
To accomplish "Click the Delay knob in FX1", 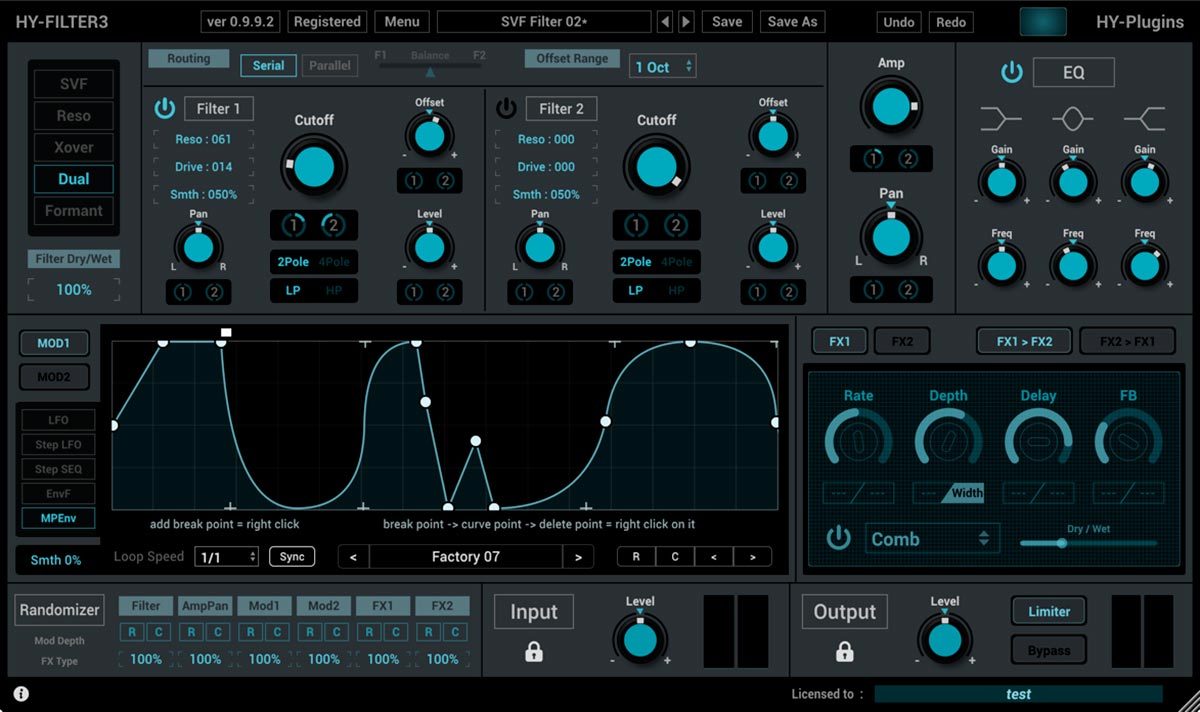I will pos(1038,439).
